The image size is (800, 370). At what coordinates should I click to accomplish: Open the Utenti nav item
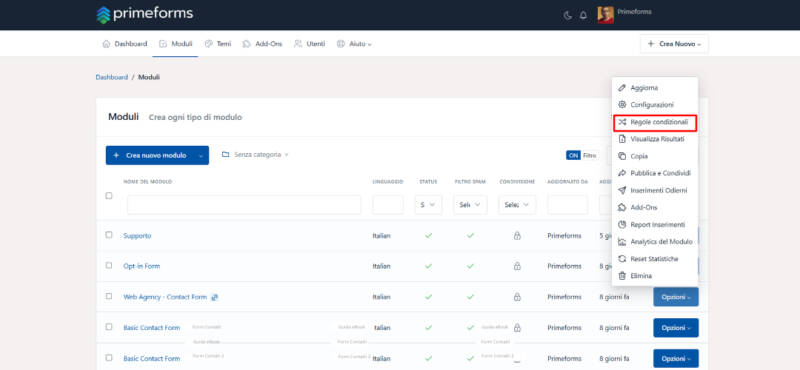(310, 44)
